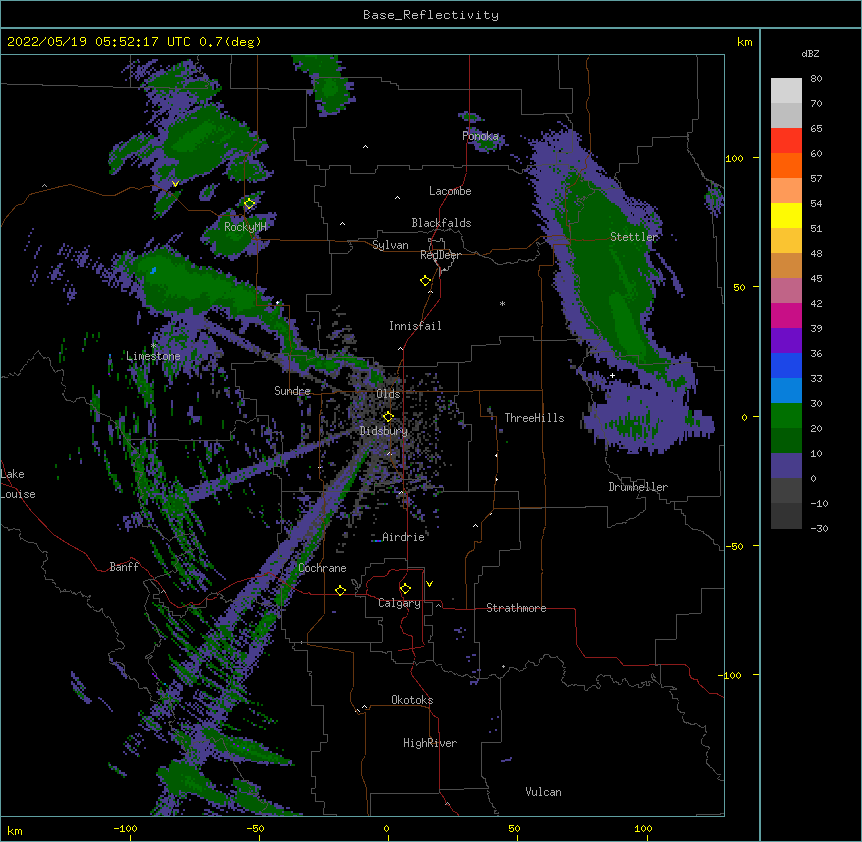
Task: Select the bright green swatch between 30 and 20
Action: (x=786, y=416)
